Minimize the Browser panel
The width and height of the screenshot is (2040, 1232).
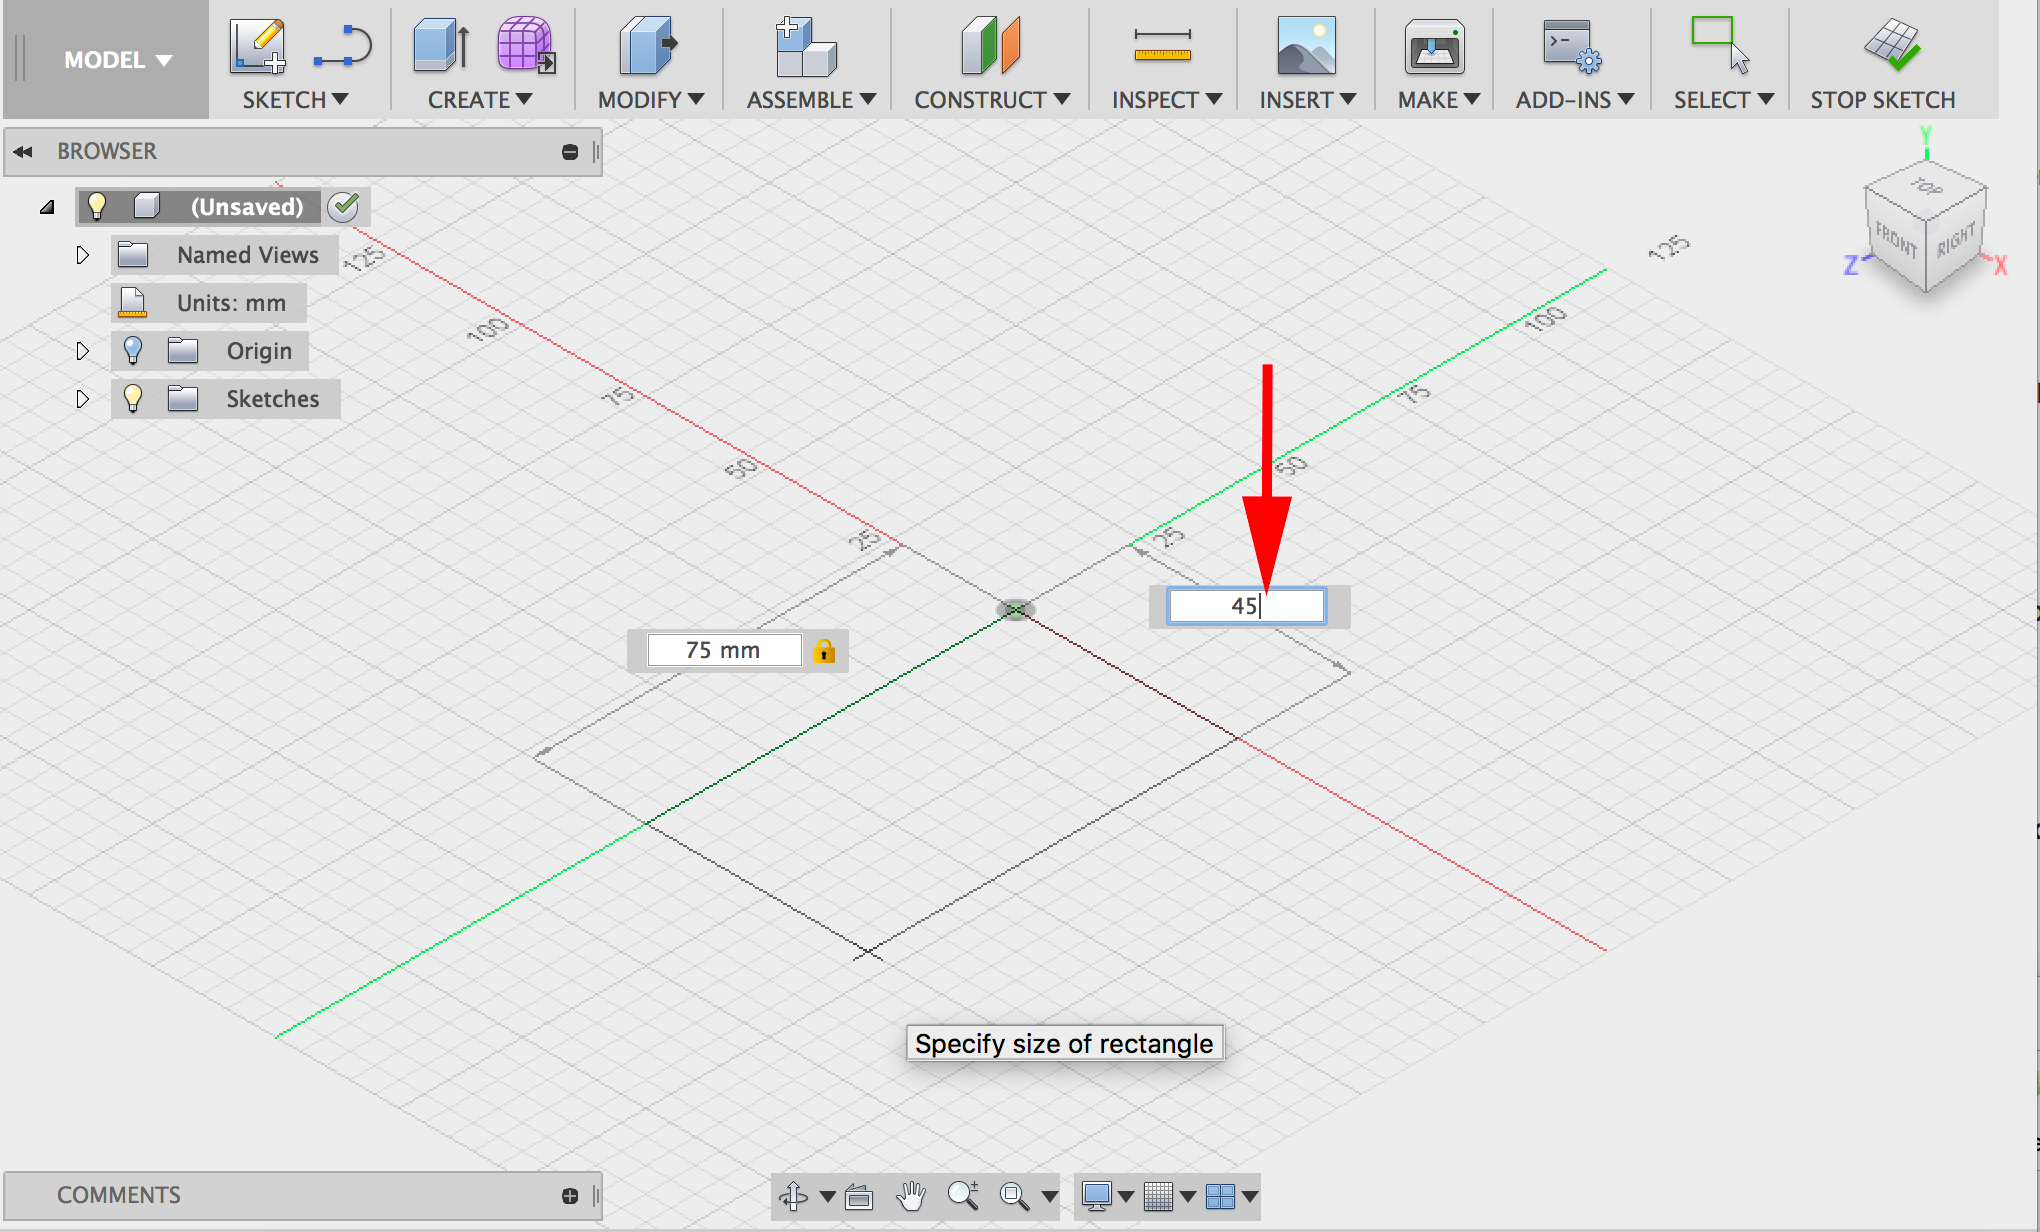click(570, 152)
